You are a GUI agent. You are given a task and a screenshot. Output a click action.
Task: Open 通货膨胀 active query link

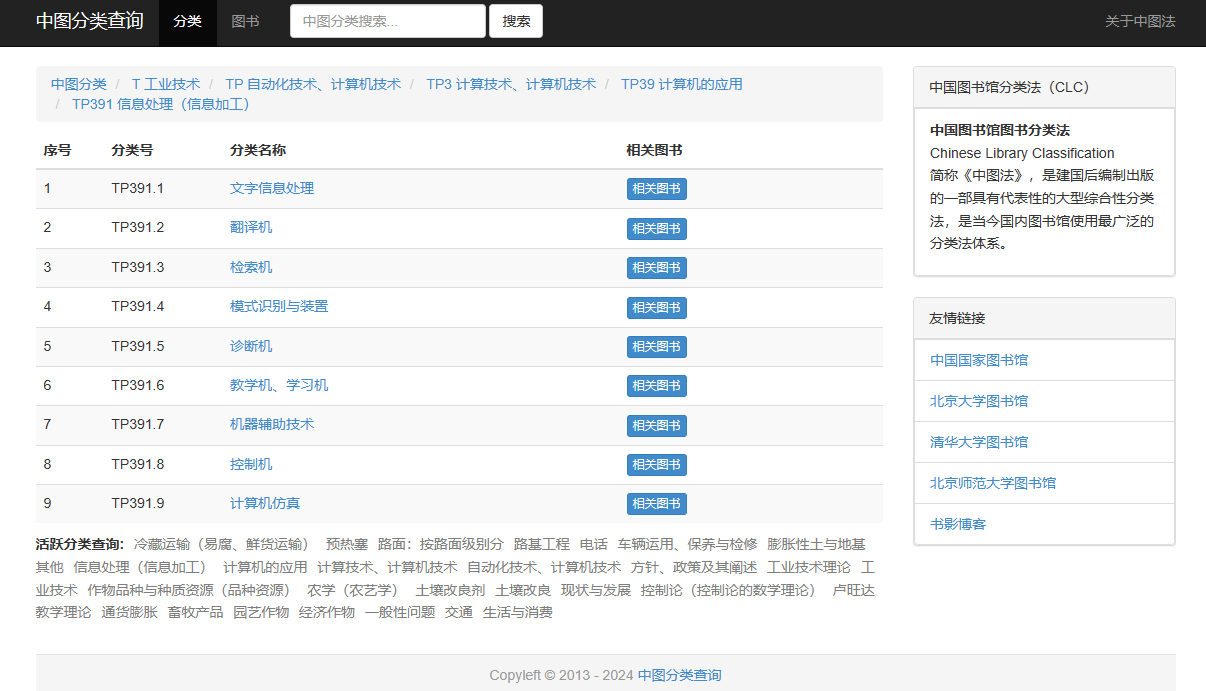pyautogui.click(x=129, y=612)
